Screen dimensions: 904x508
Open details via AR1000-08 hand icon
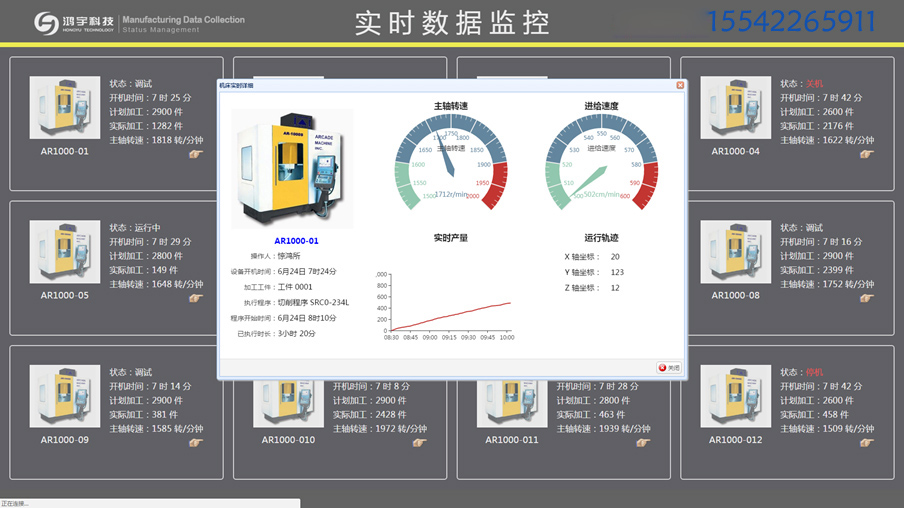click(x=866, y=298)
